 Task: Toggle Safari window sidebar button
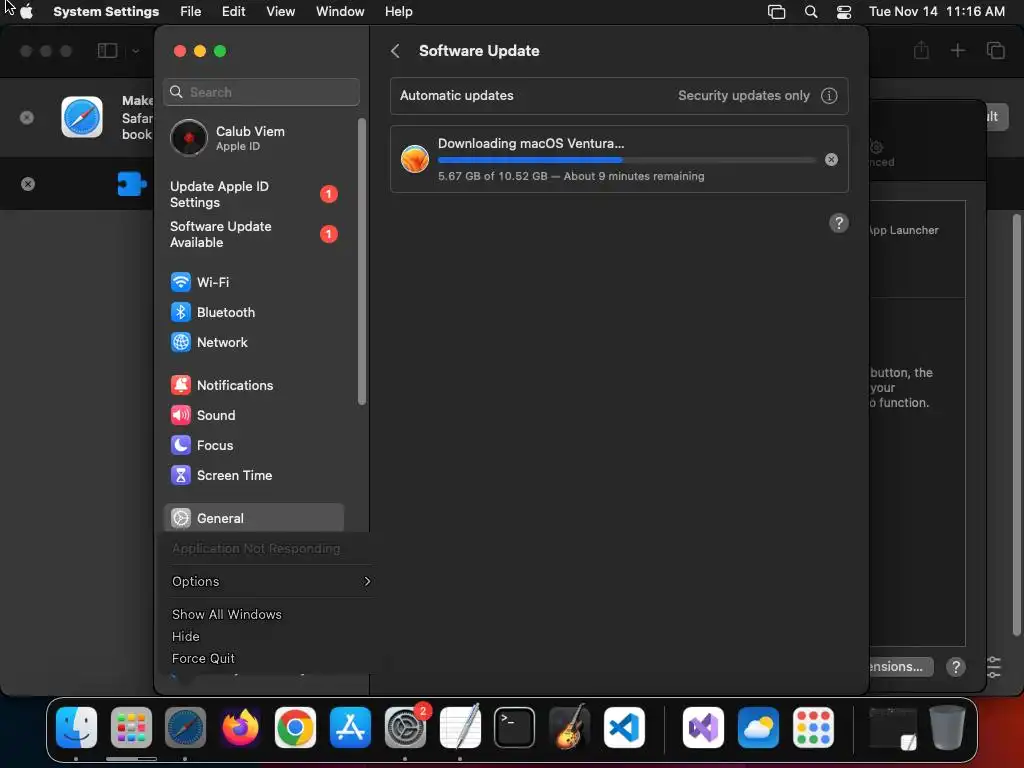point(108,51)
